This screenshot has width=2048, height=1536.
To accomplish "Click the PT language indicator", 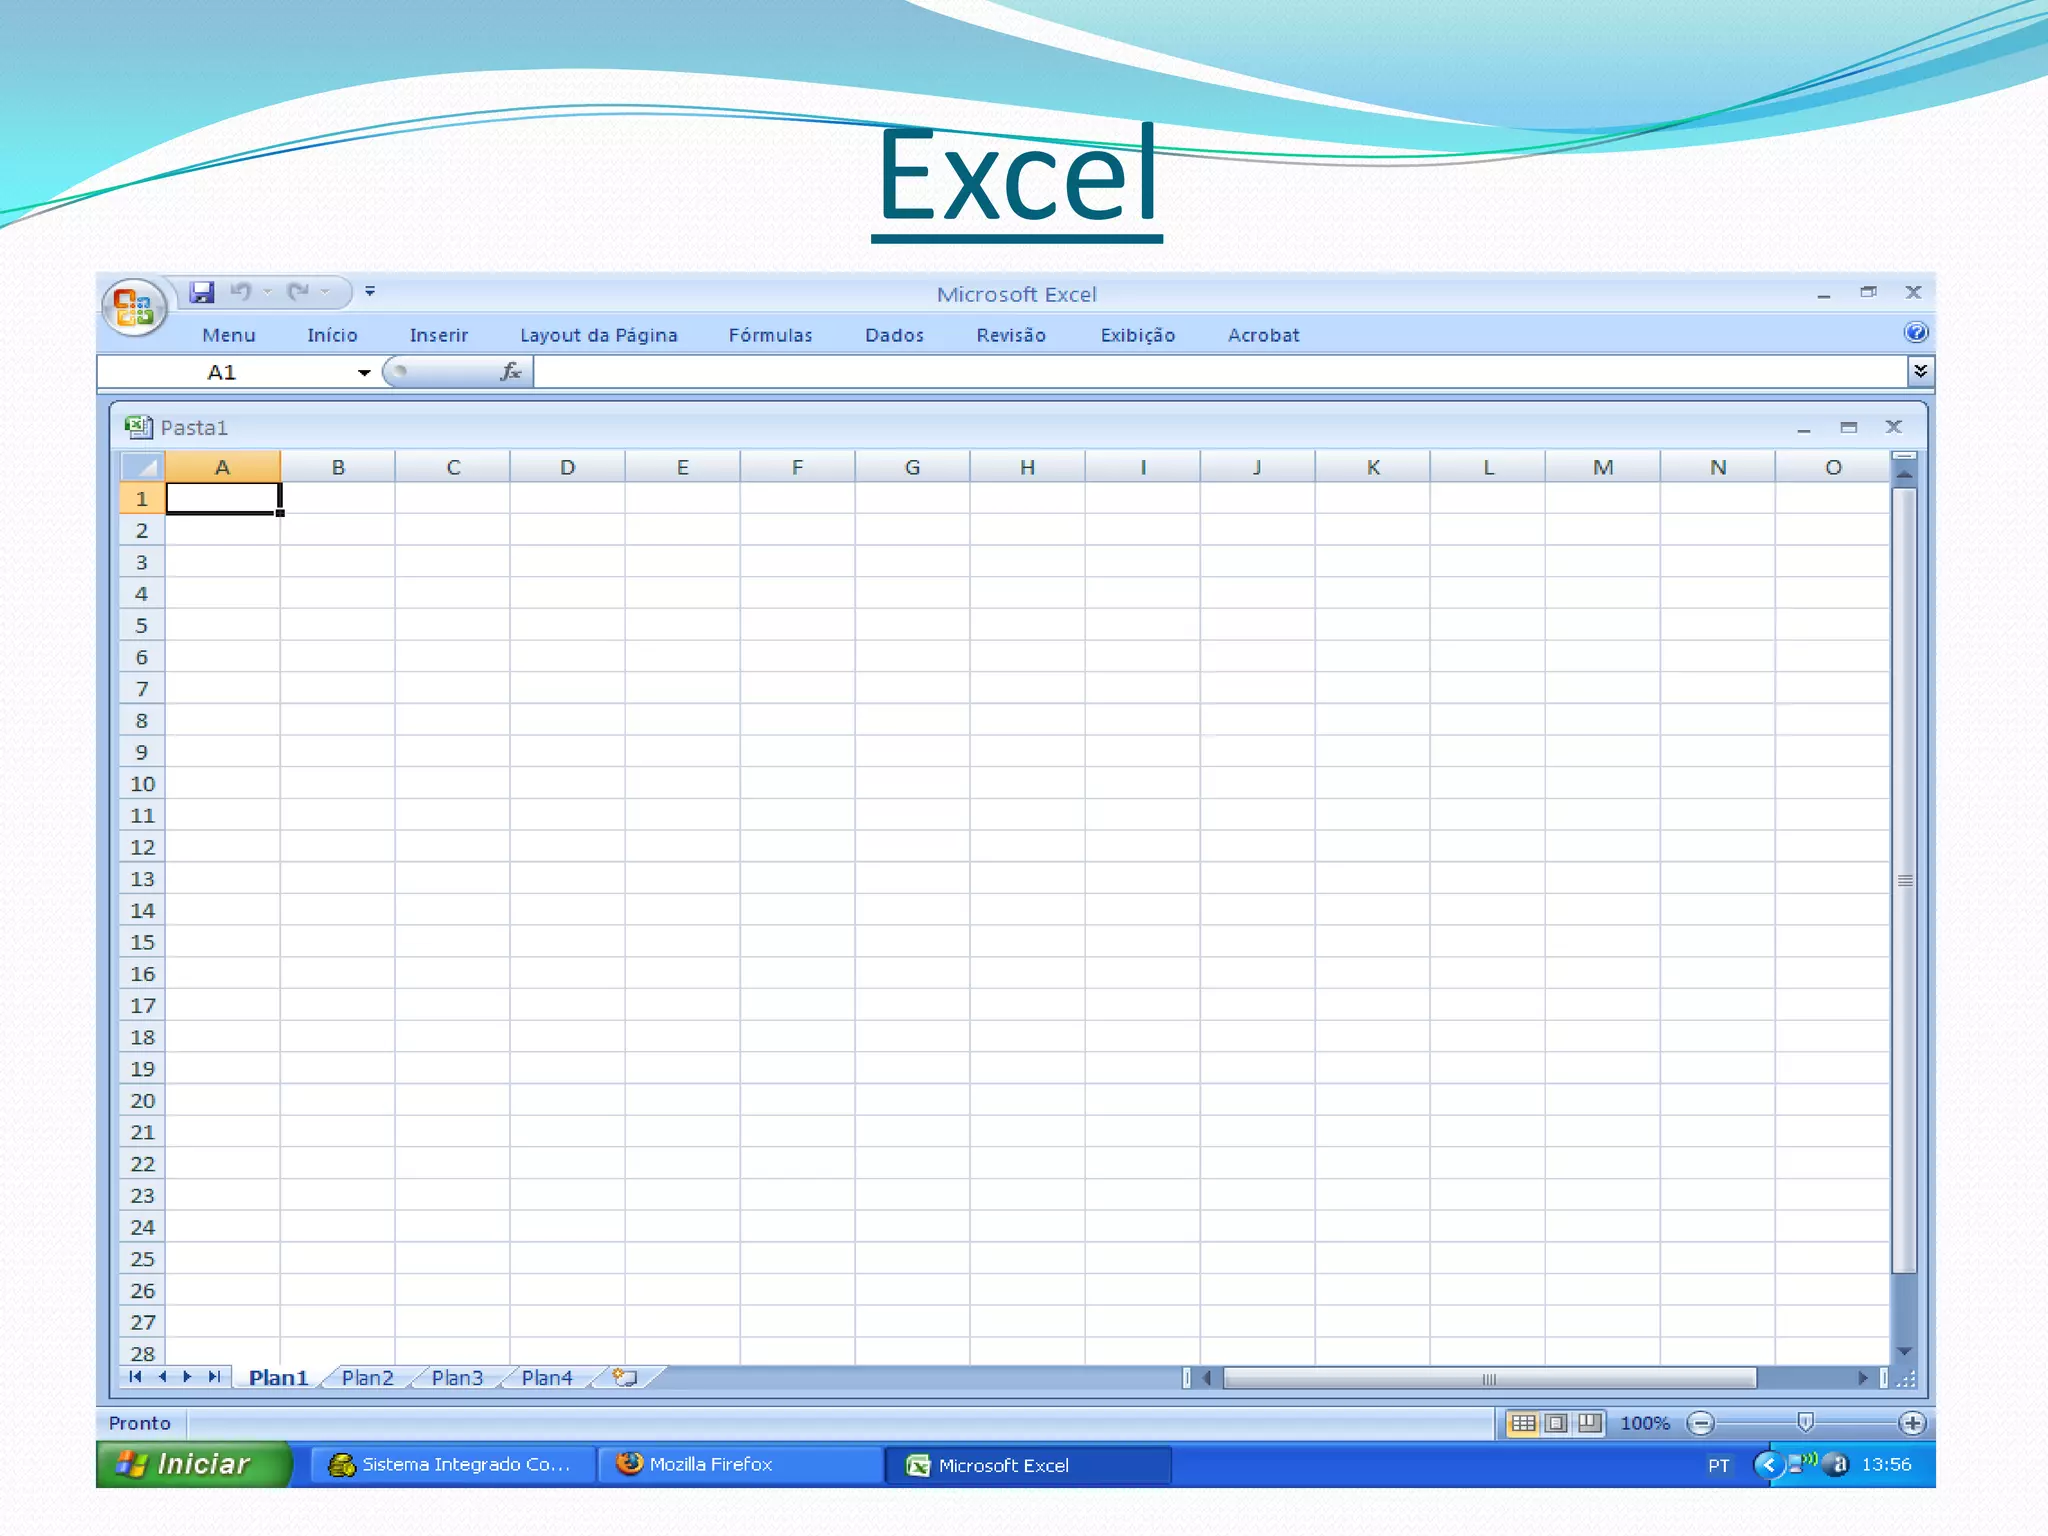I will [1718, 1466].
